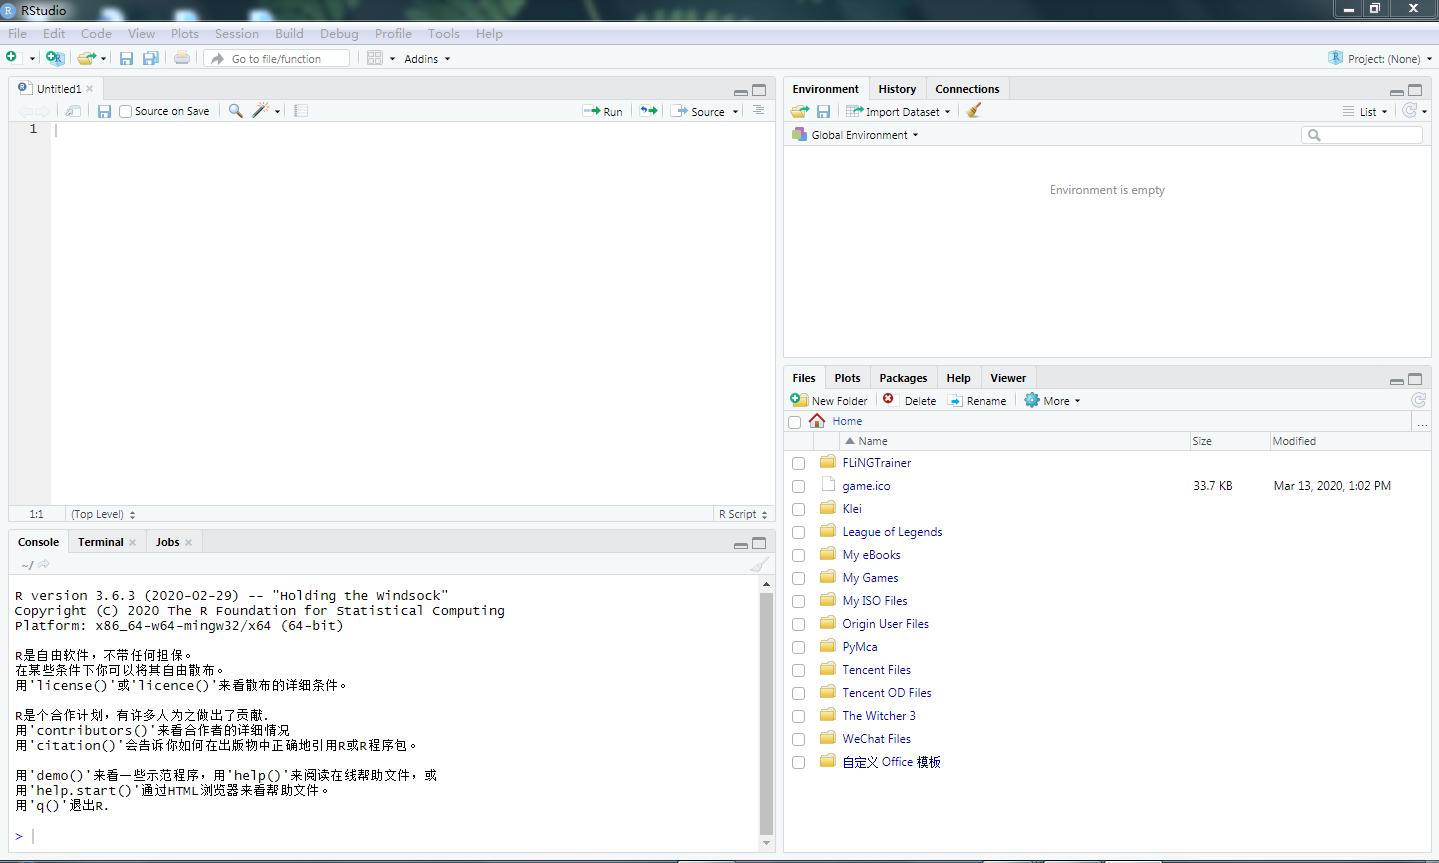This screenshot has width=1439, height=863.
Task: Switch to the Terminal tab
Action: tap(101, 542)
